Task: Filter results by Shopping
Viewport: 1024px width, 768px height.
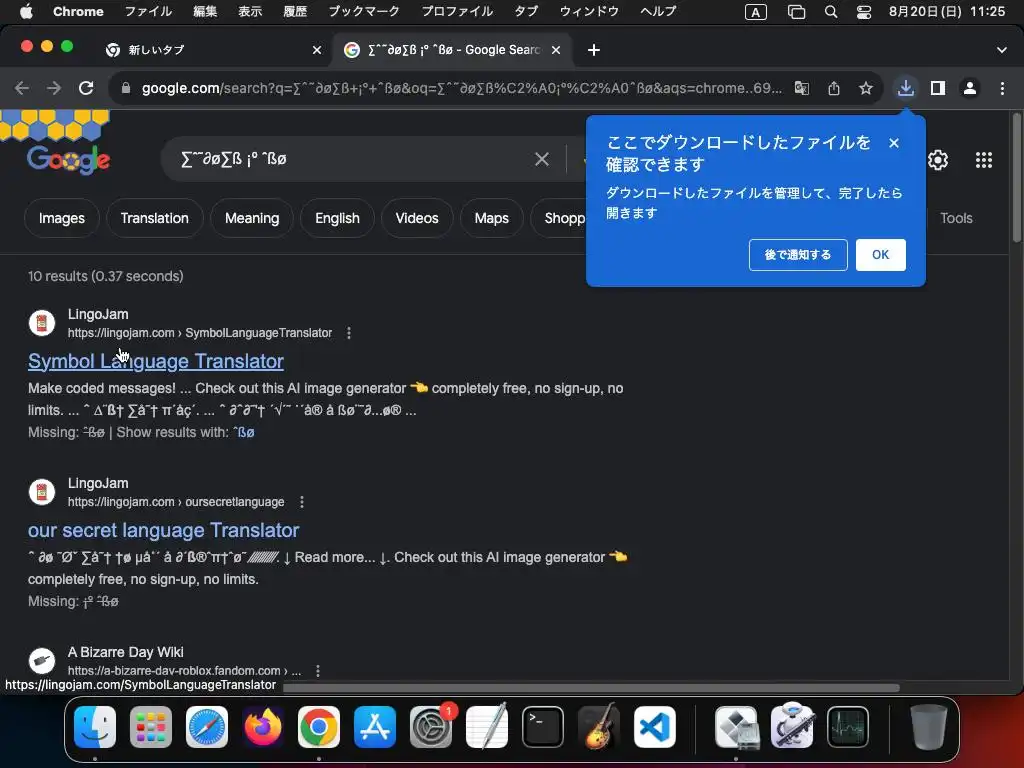Action: click(560, 218)
